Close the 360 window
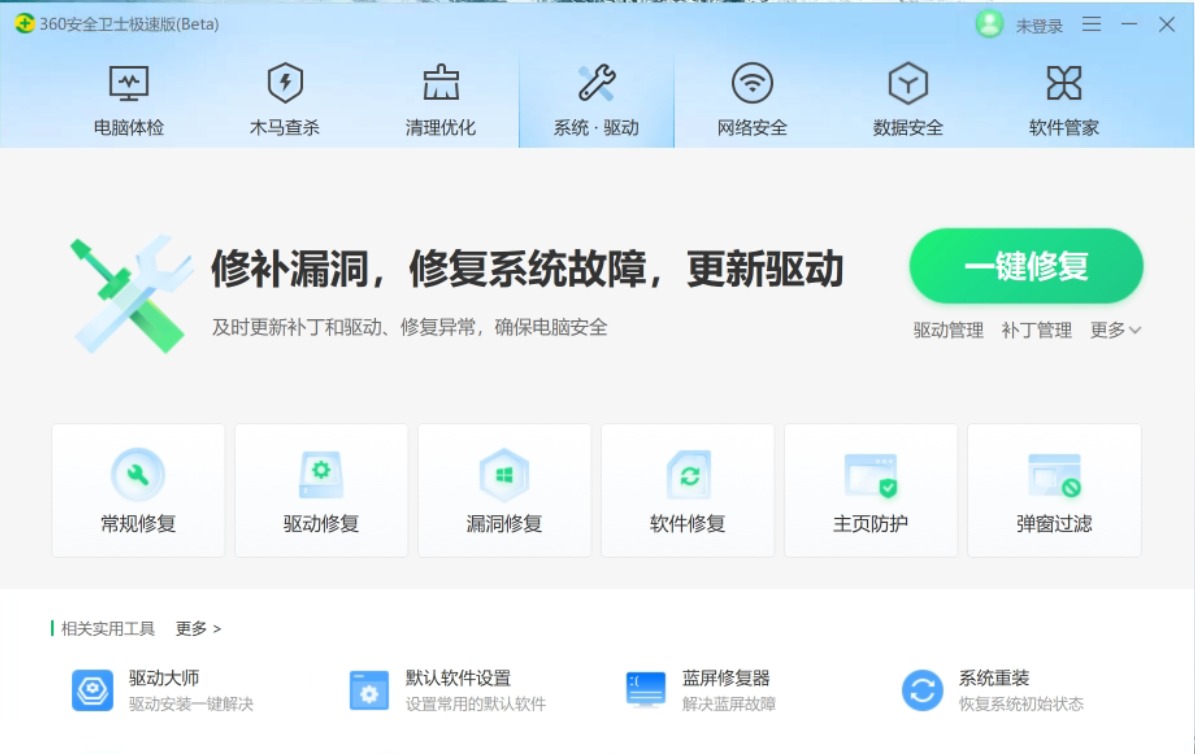 tap(1167, 24)
